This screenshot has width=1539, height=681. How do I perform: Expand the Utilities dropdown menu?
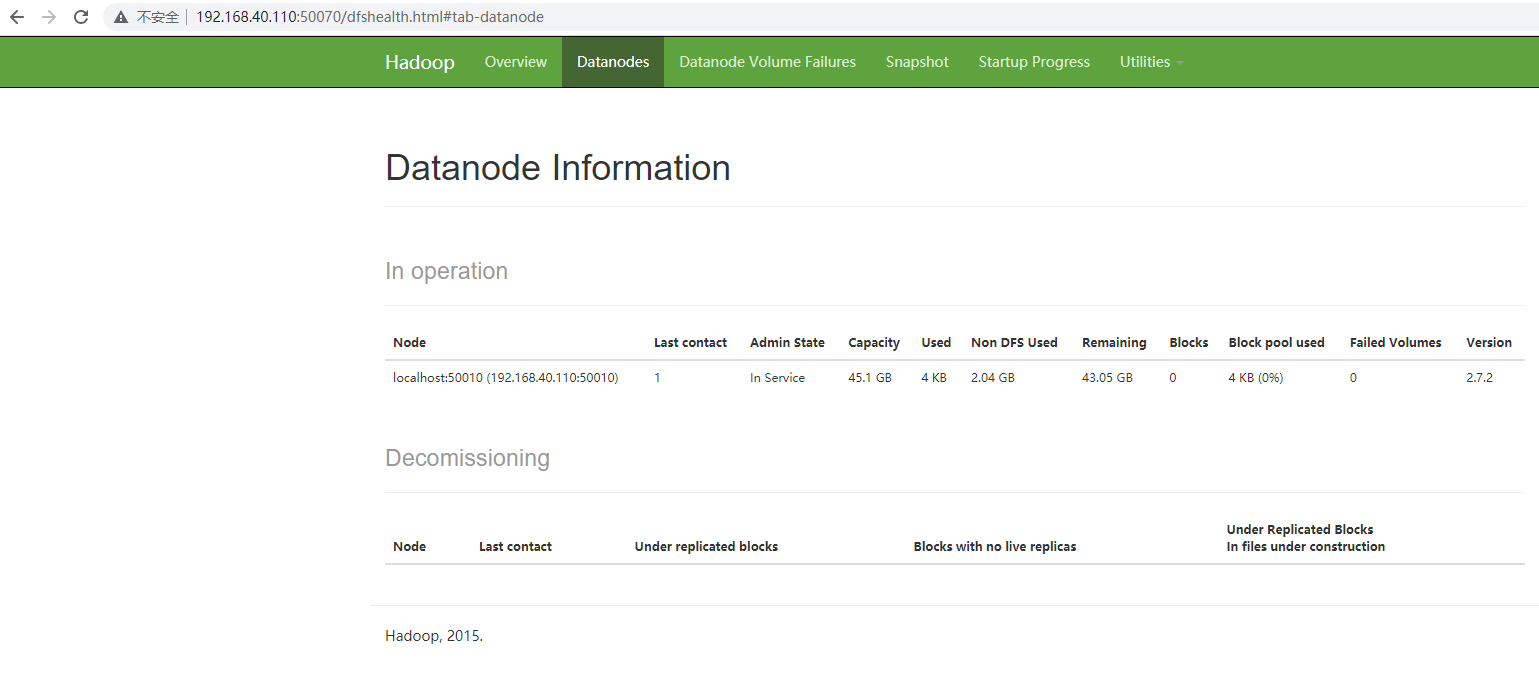click(x=1151, y=62)
